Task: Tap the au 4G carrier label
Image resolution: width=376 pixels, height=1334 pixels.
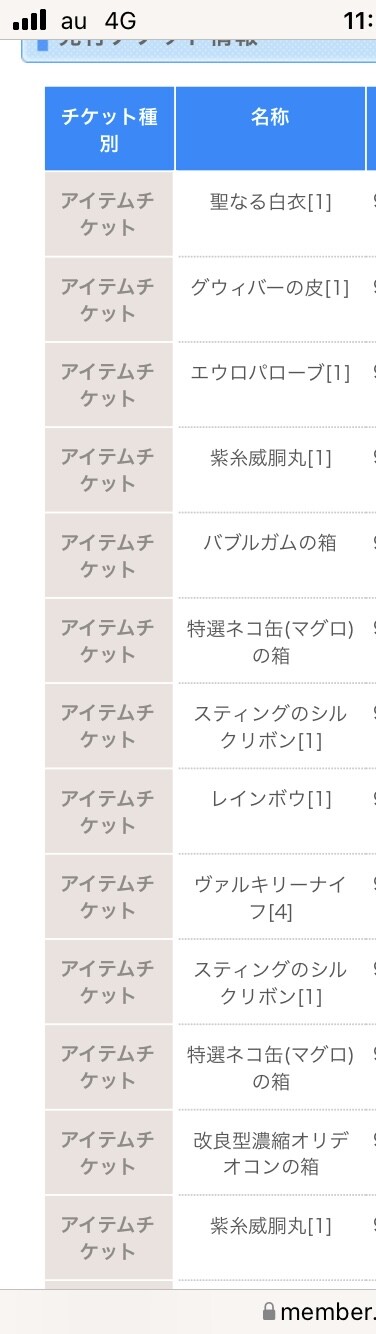Action: 98,20
